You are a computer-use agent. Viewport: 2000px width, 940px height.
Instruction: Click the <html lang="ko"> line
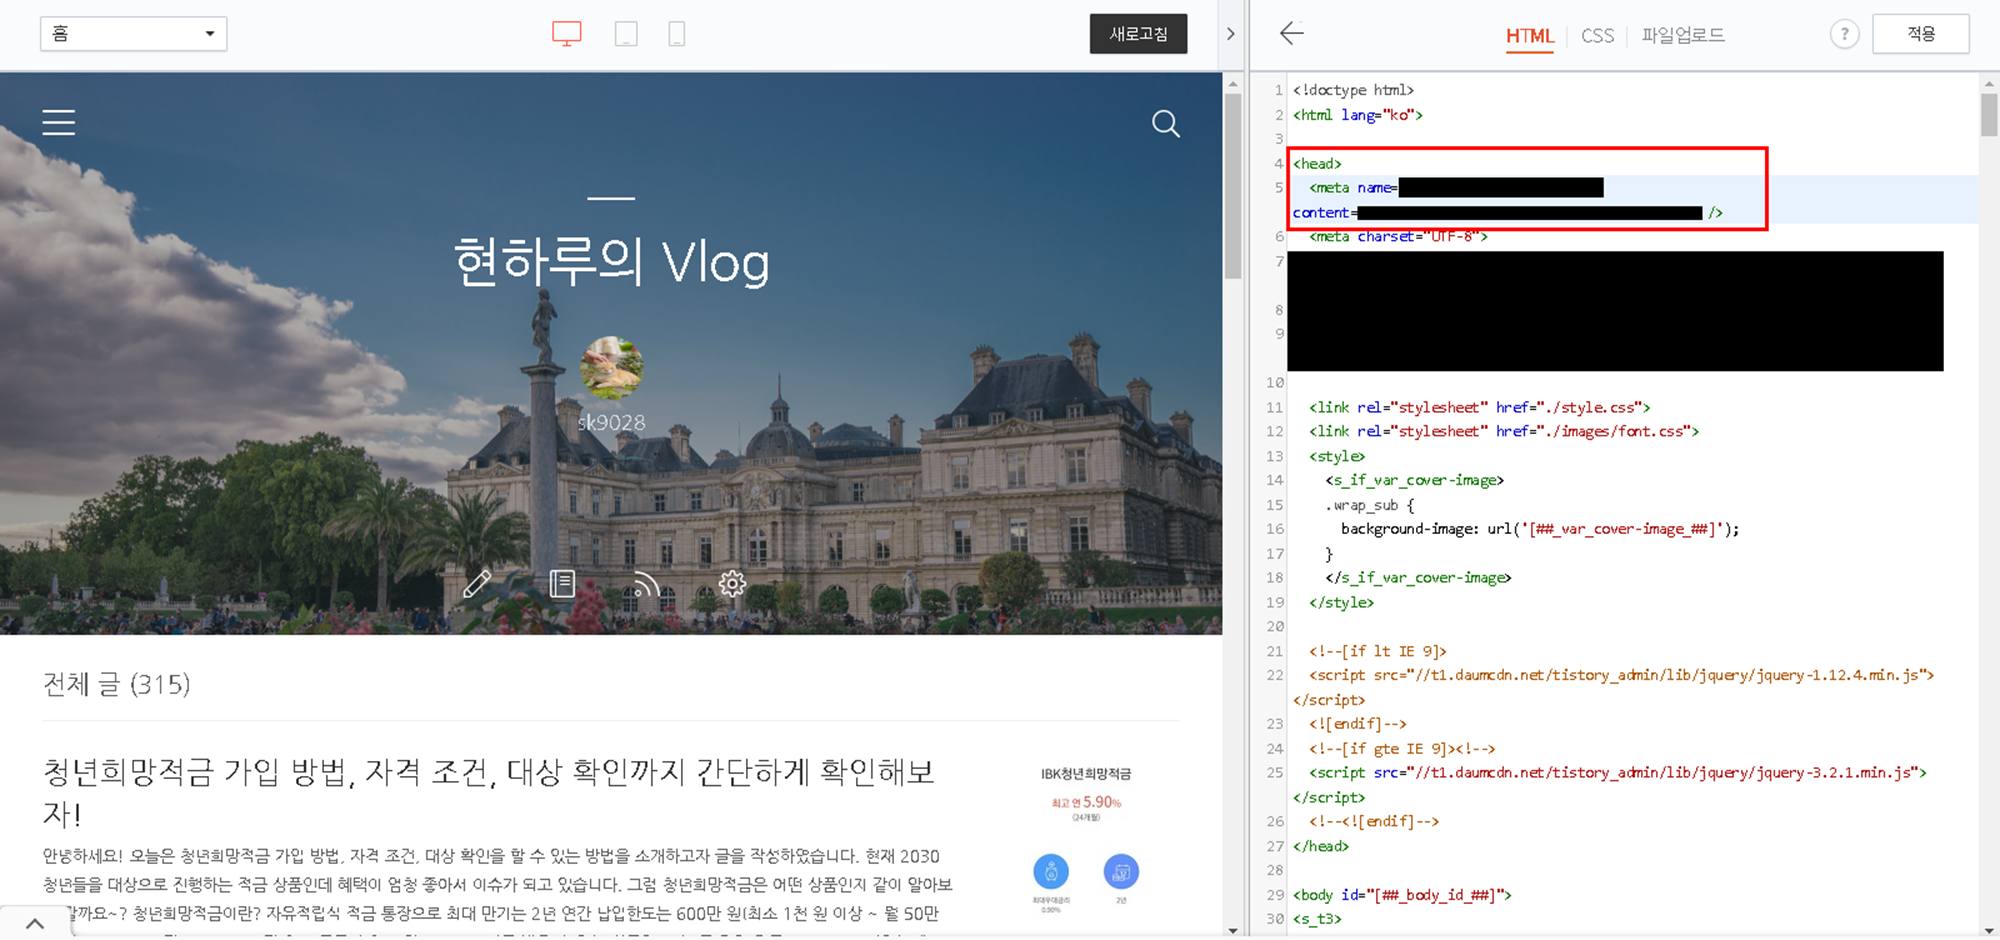[1357, 115]
